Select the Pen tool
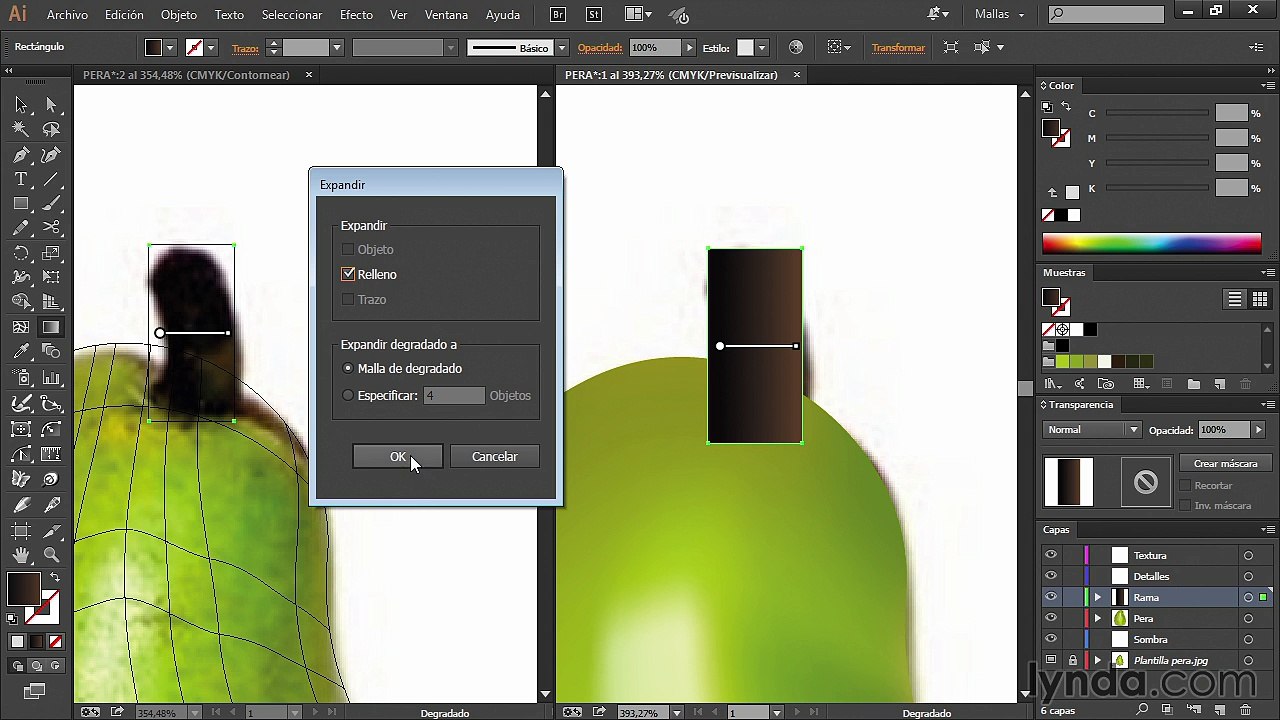Viewport: 1280px width, 720px height. pyautogui.click(x=21, y=155)
